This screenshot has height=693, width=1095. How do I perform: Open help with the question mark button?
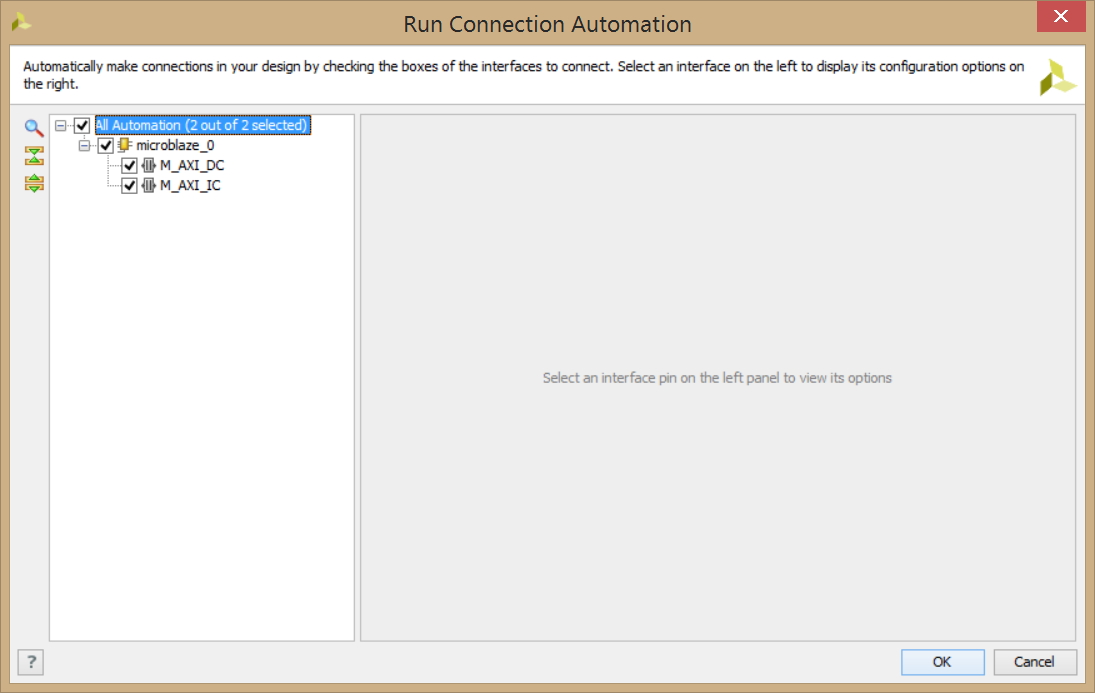(31, 662)
